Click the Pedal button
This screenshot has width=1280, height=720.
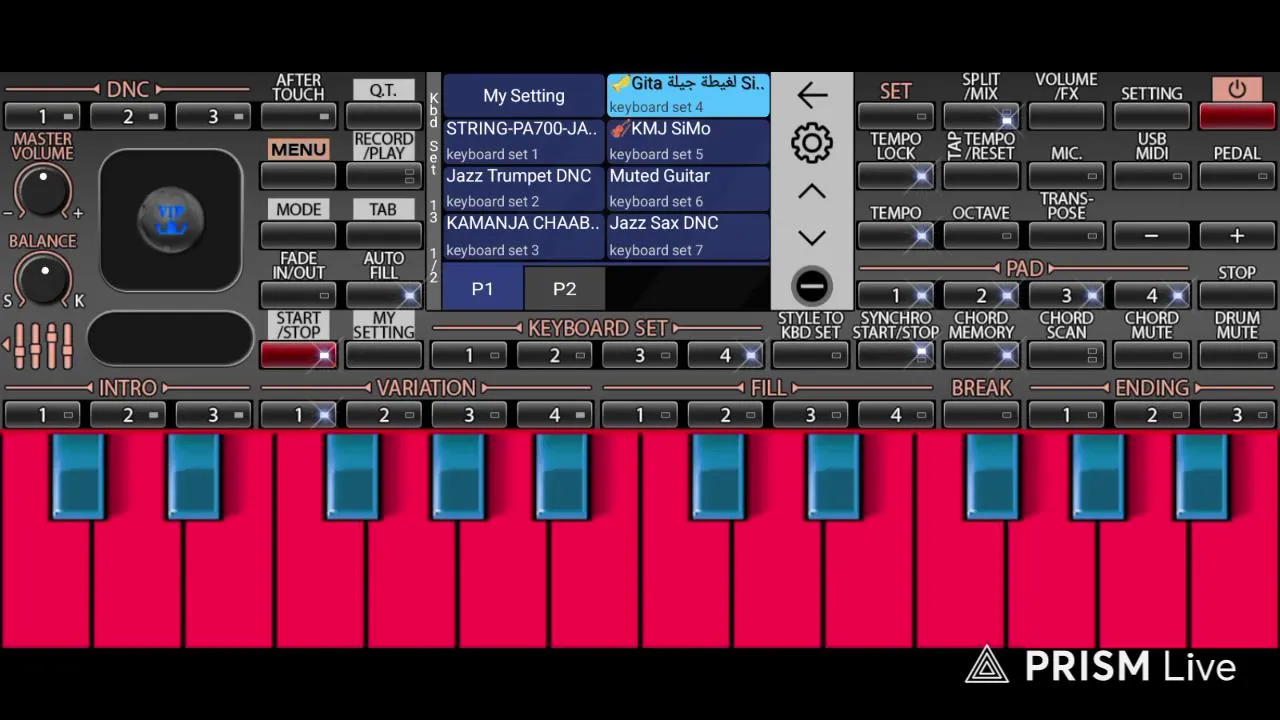tap(1237, 176)
